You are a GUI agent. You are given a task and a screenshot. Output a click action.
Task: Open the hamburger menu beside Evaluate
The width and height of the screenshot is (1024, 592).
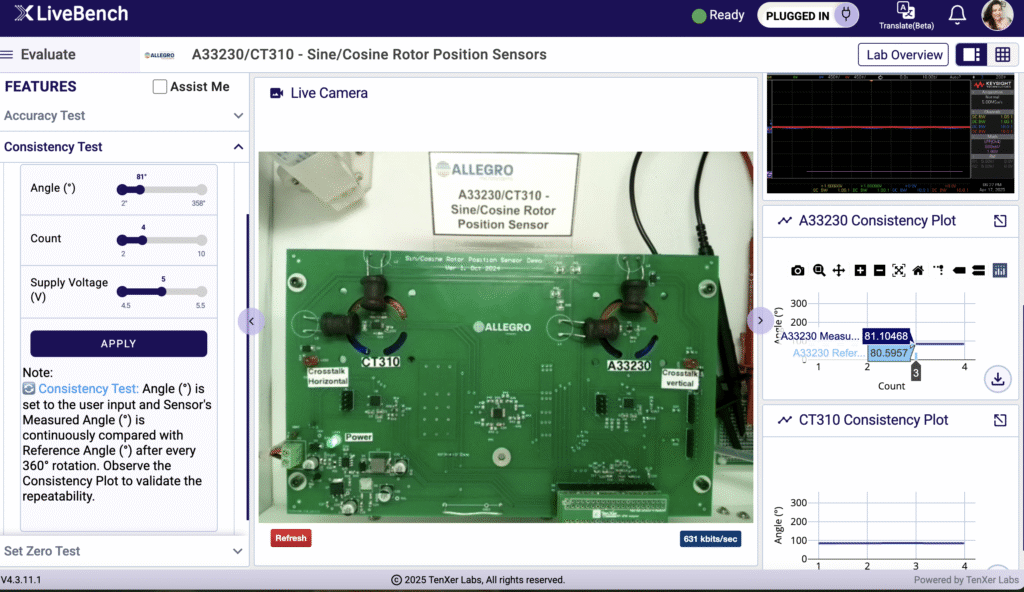click(7, 55)
